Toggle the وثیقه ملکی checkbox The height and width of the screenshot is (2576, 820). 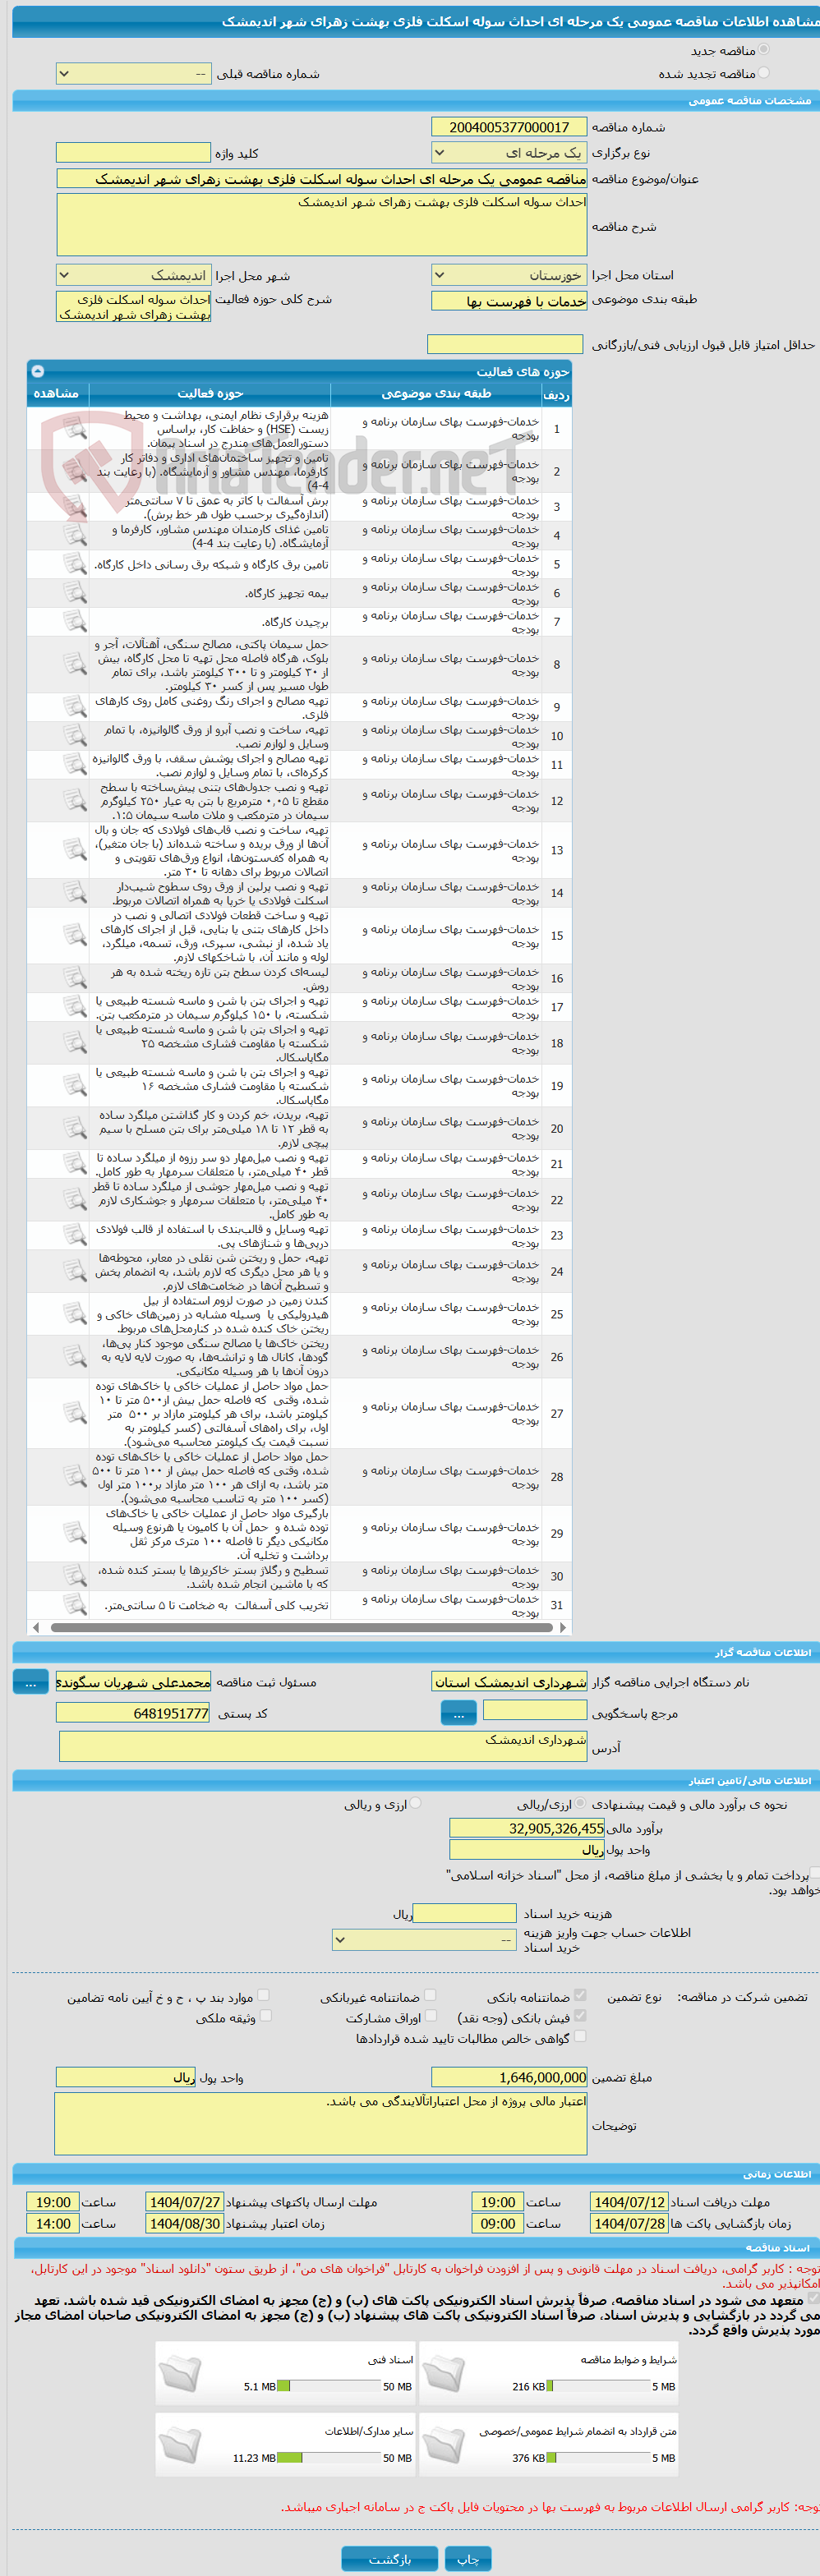coord(265,2016)
